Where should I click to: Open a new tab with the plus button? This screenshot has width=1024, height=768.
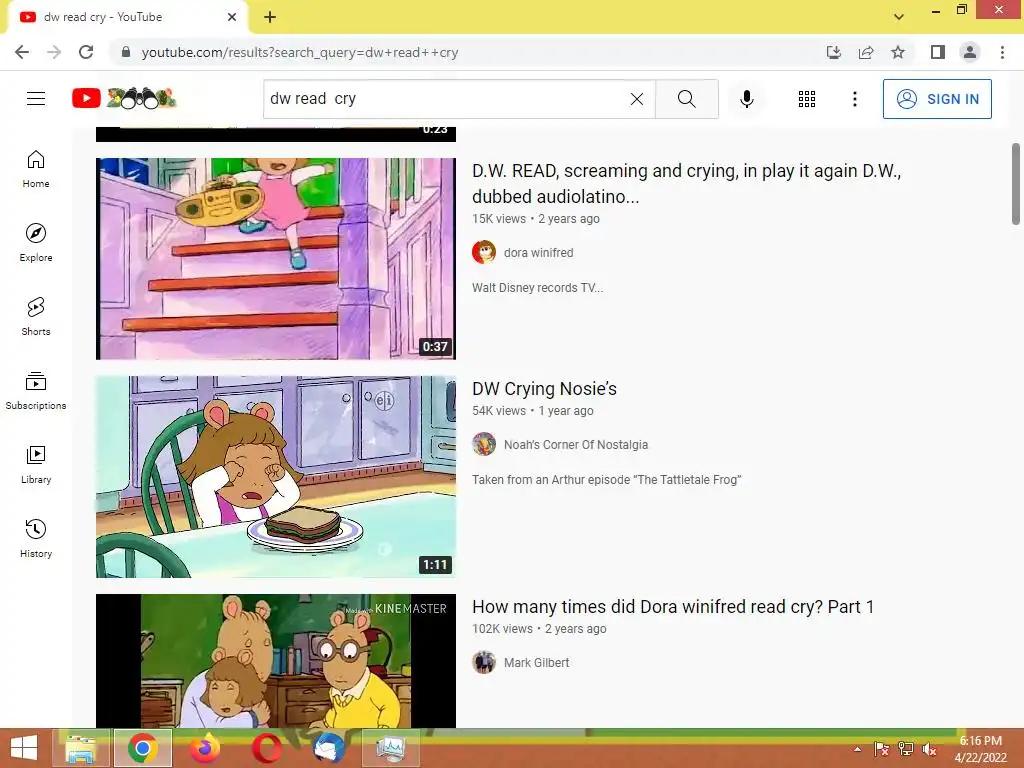[x=270, y=17]
